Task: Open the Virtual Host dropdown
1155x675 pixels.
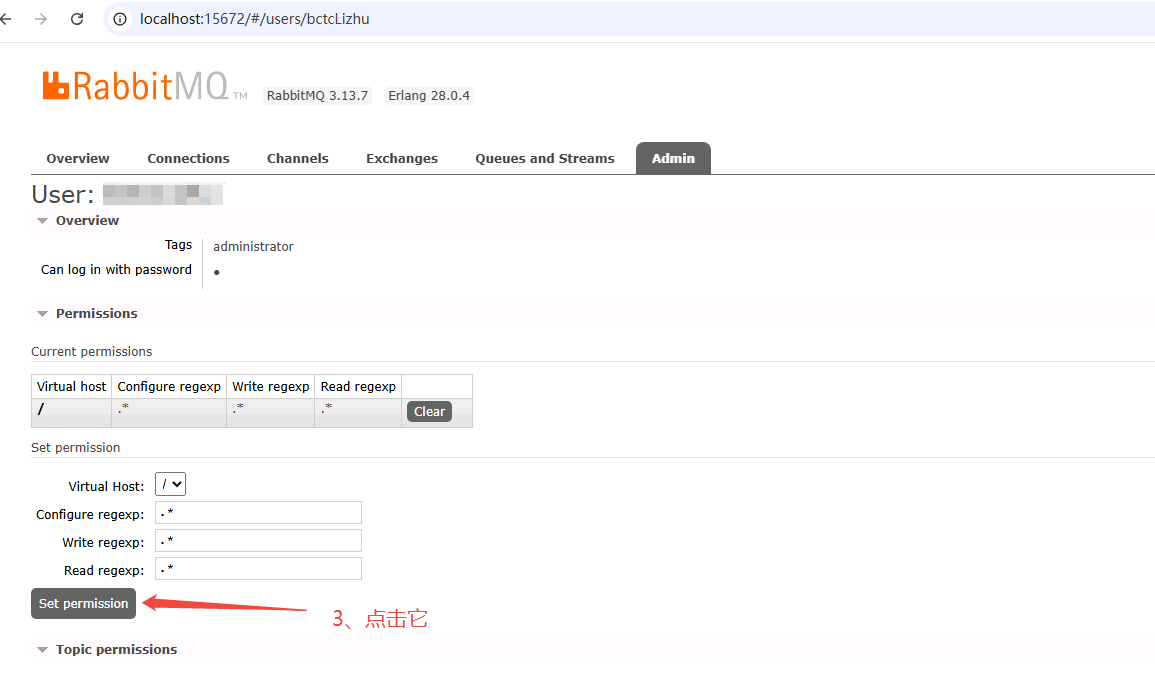Action: pyautogui.click(x=170, y=484)
